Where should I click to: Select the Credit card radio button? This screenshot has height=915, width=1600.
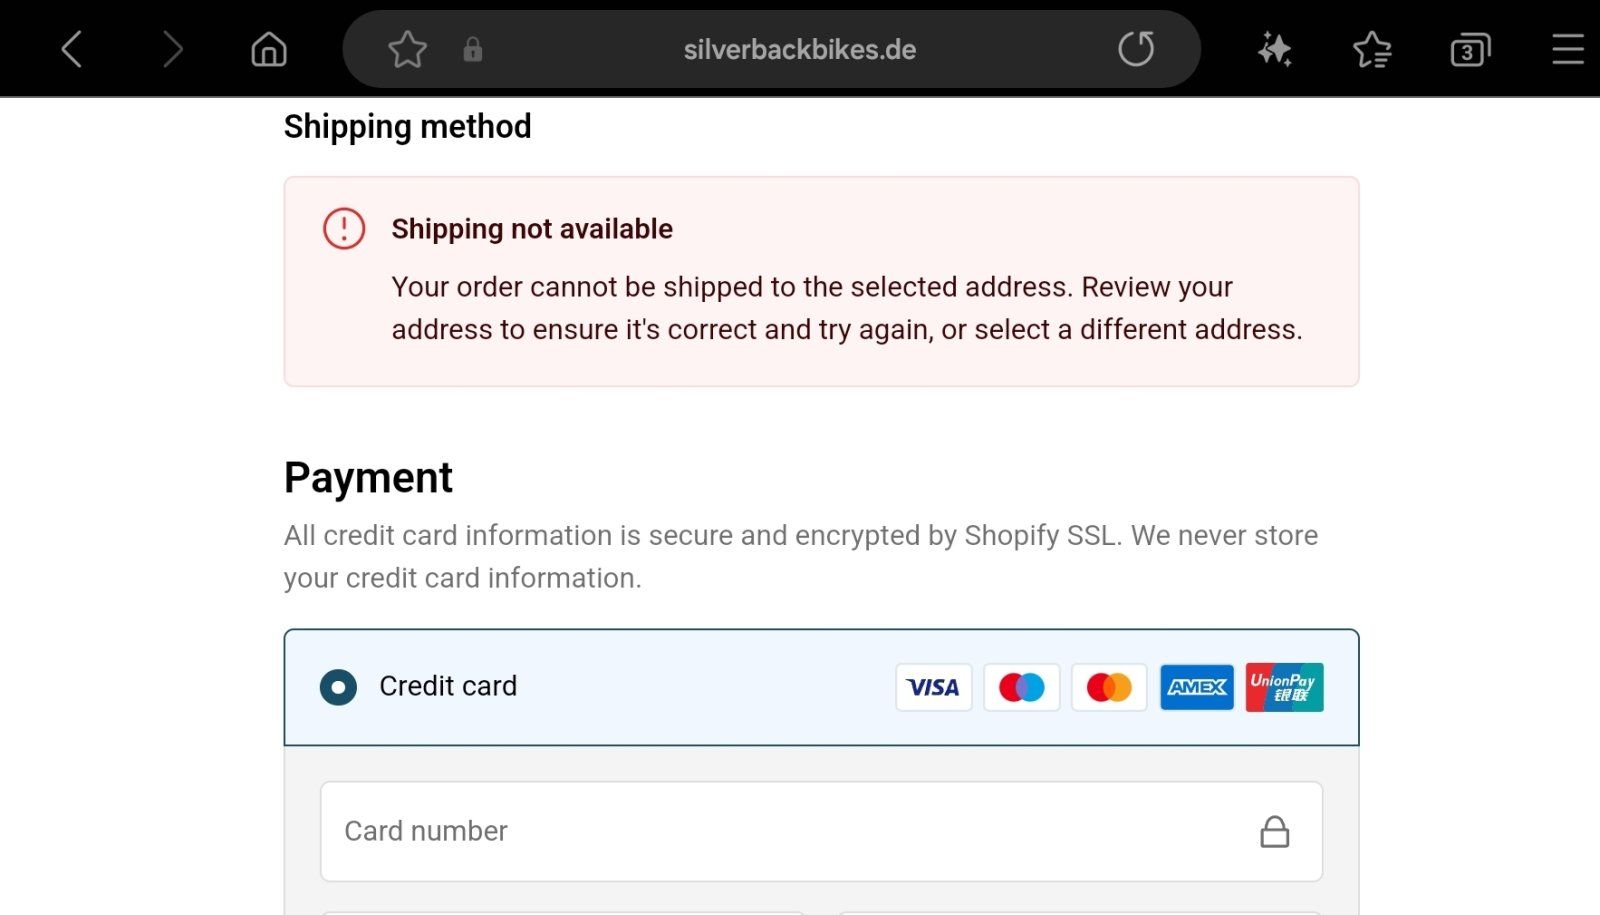pyautogui.click(x=338, y=687)
